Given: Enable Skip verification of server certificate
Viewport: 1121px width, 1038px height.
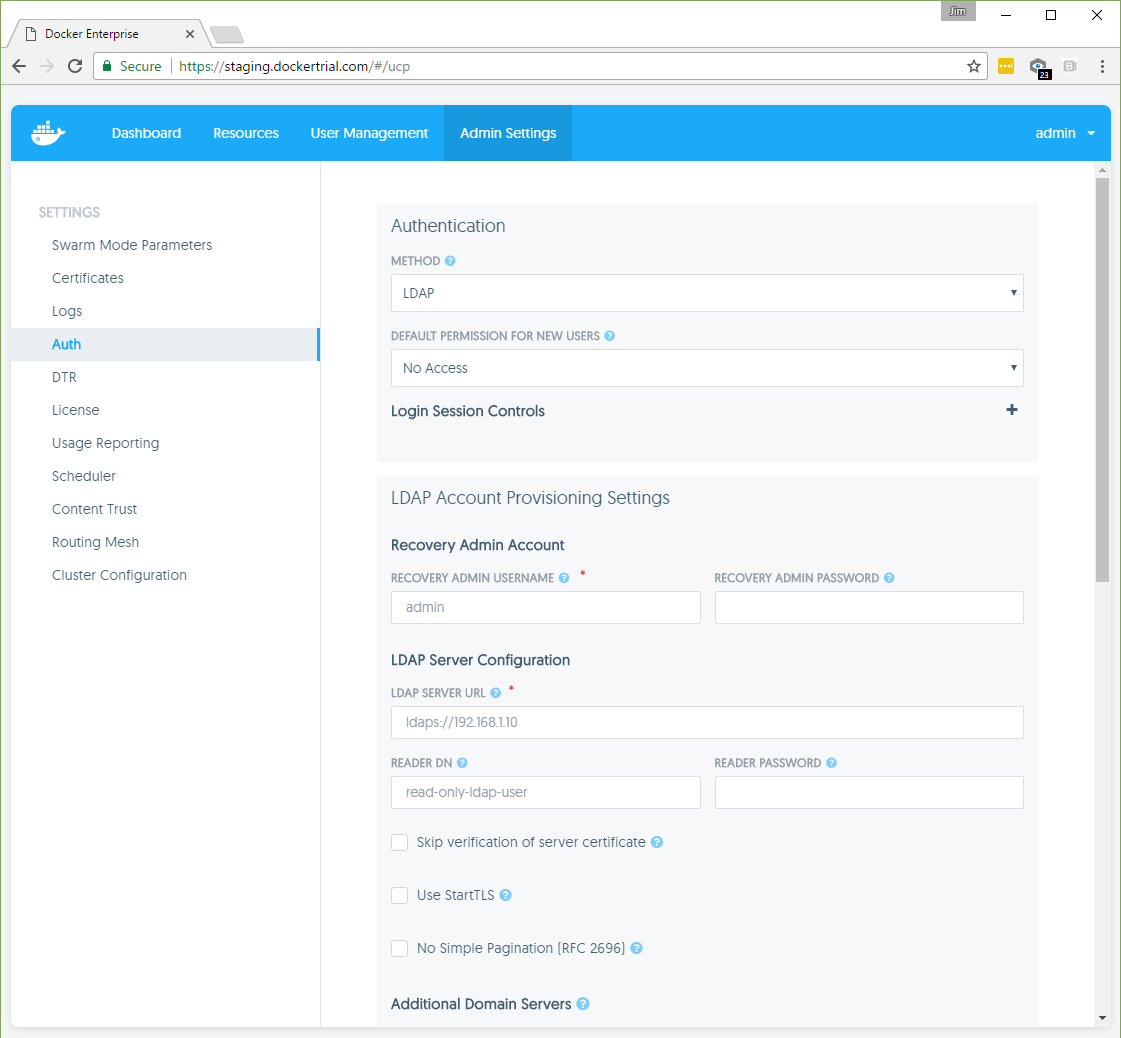Looking at the screenshot, I should click(x=400, y=842).
